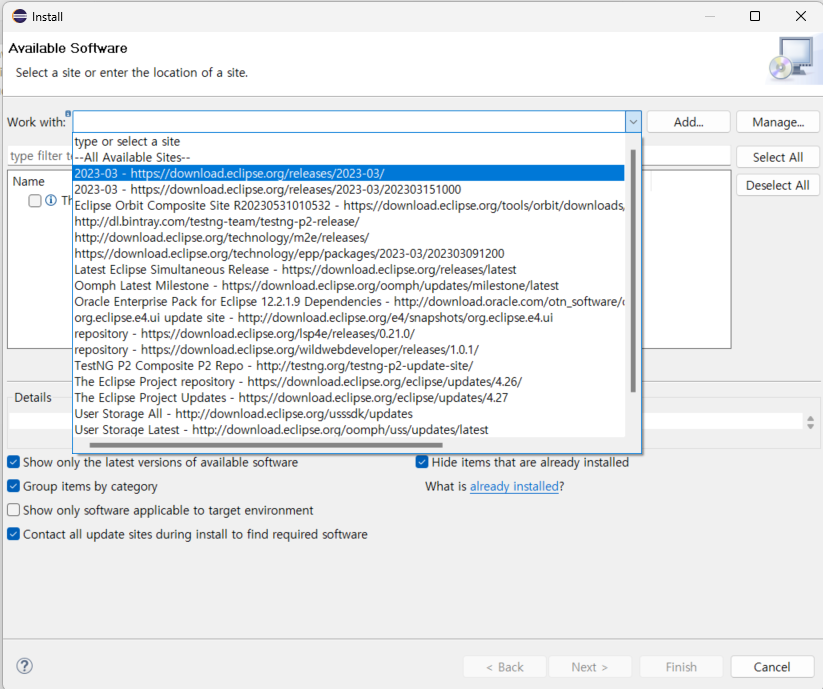Click the Work with combo text field

tap(349, 122)
